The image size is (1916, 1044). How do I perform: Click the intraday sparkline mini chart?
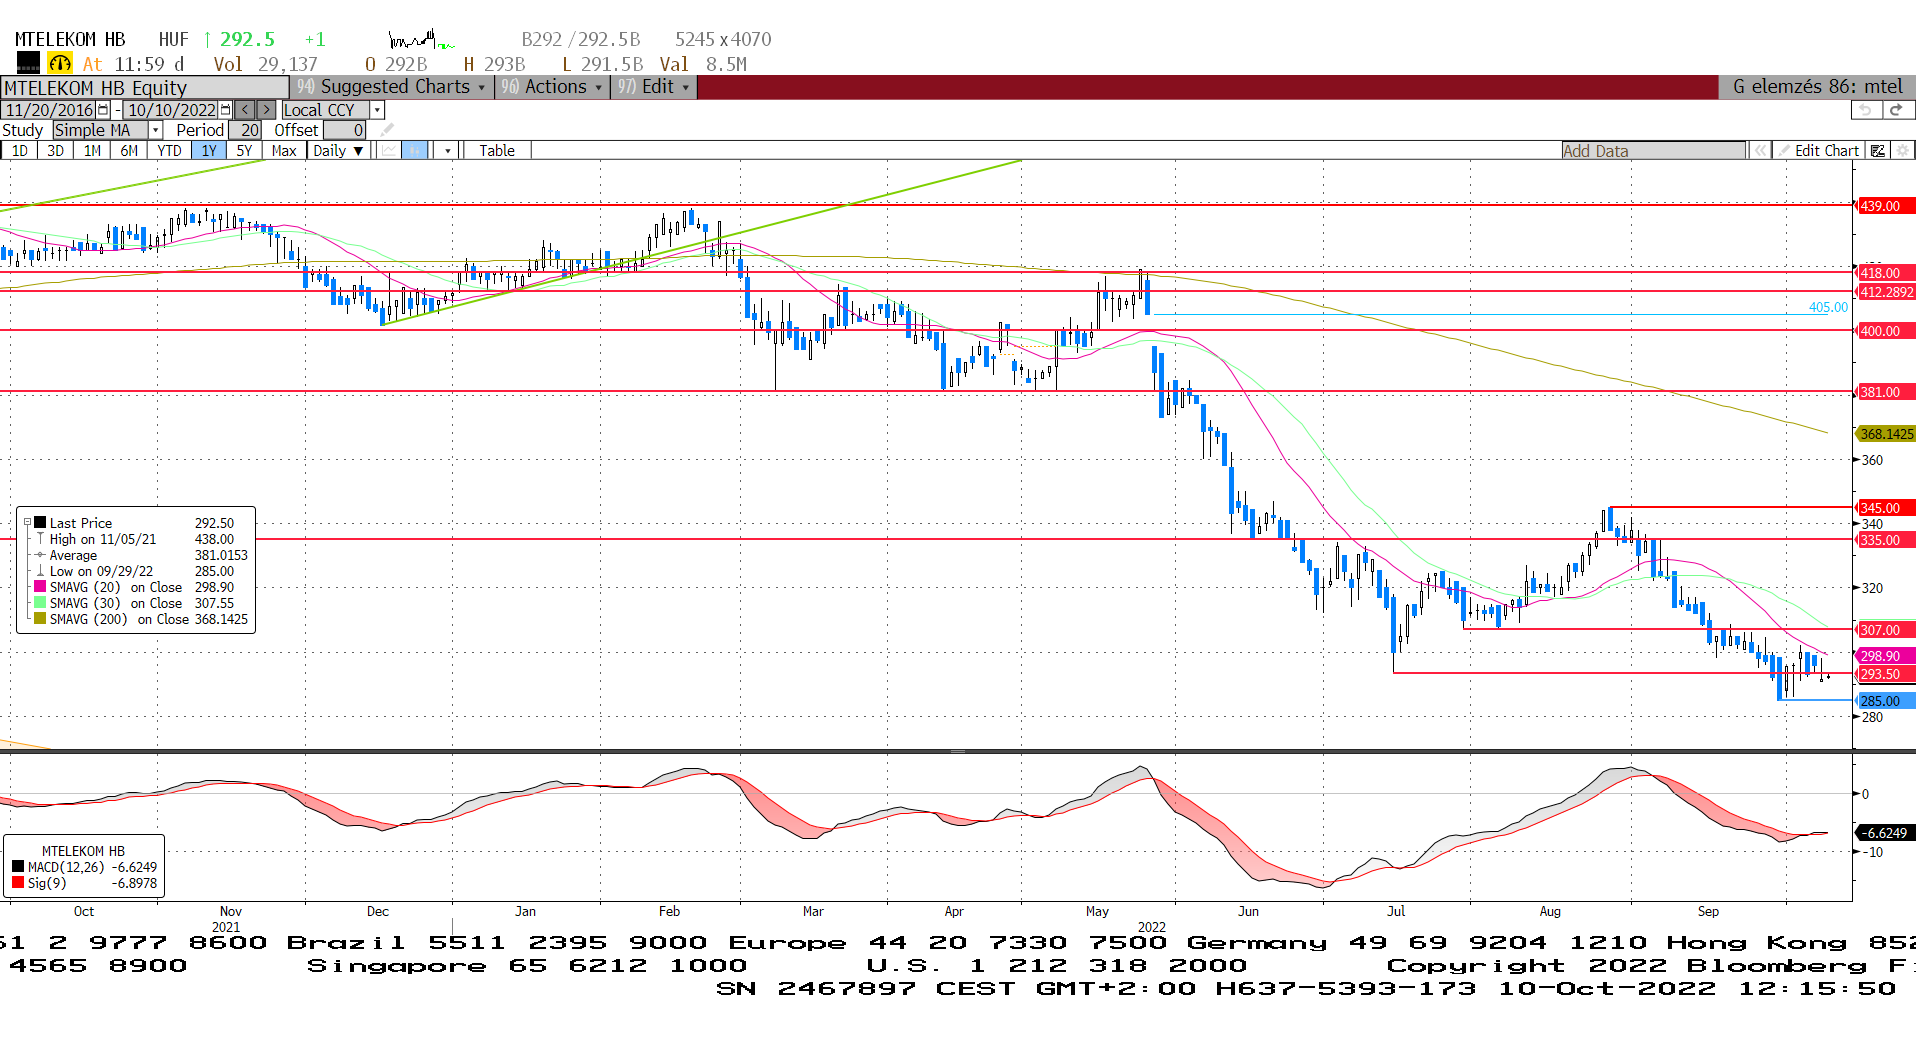422,40
